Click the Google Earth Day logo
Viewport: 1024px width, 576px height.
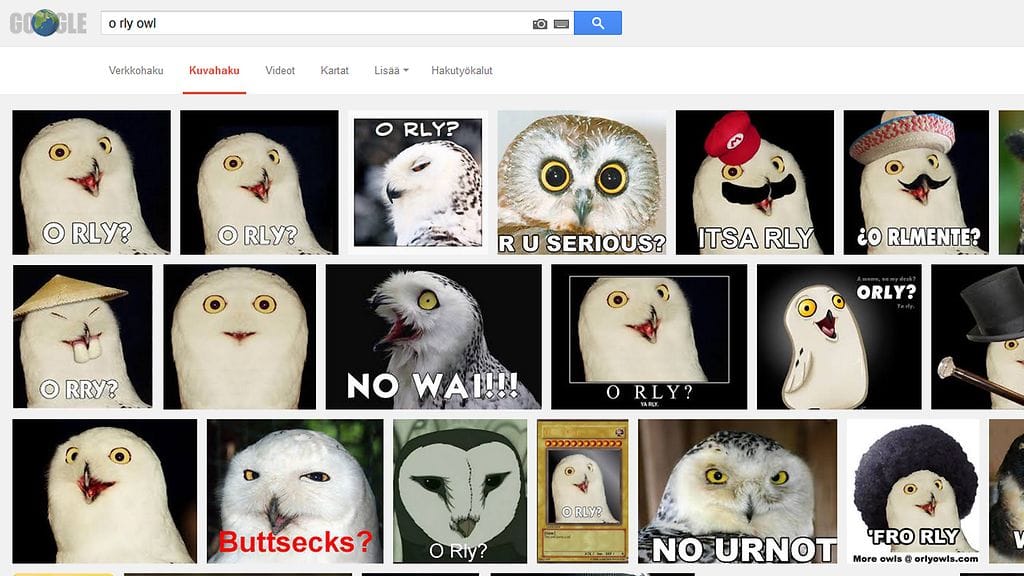click(47, 23)
